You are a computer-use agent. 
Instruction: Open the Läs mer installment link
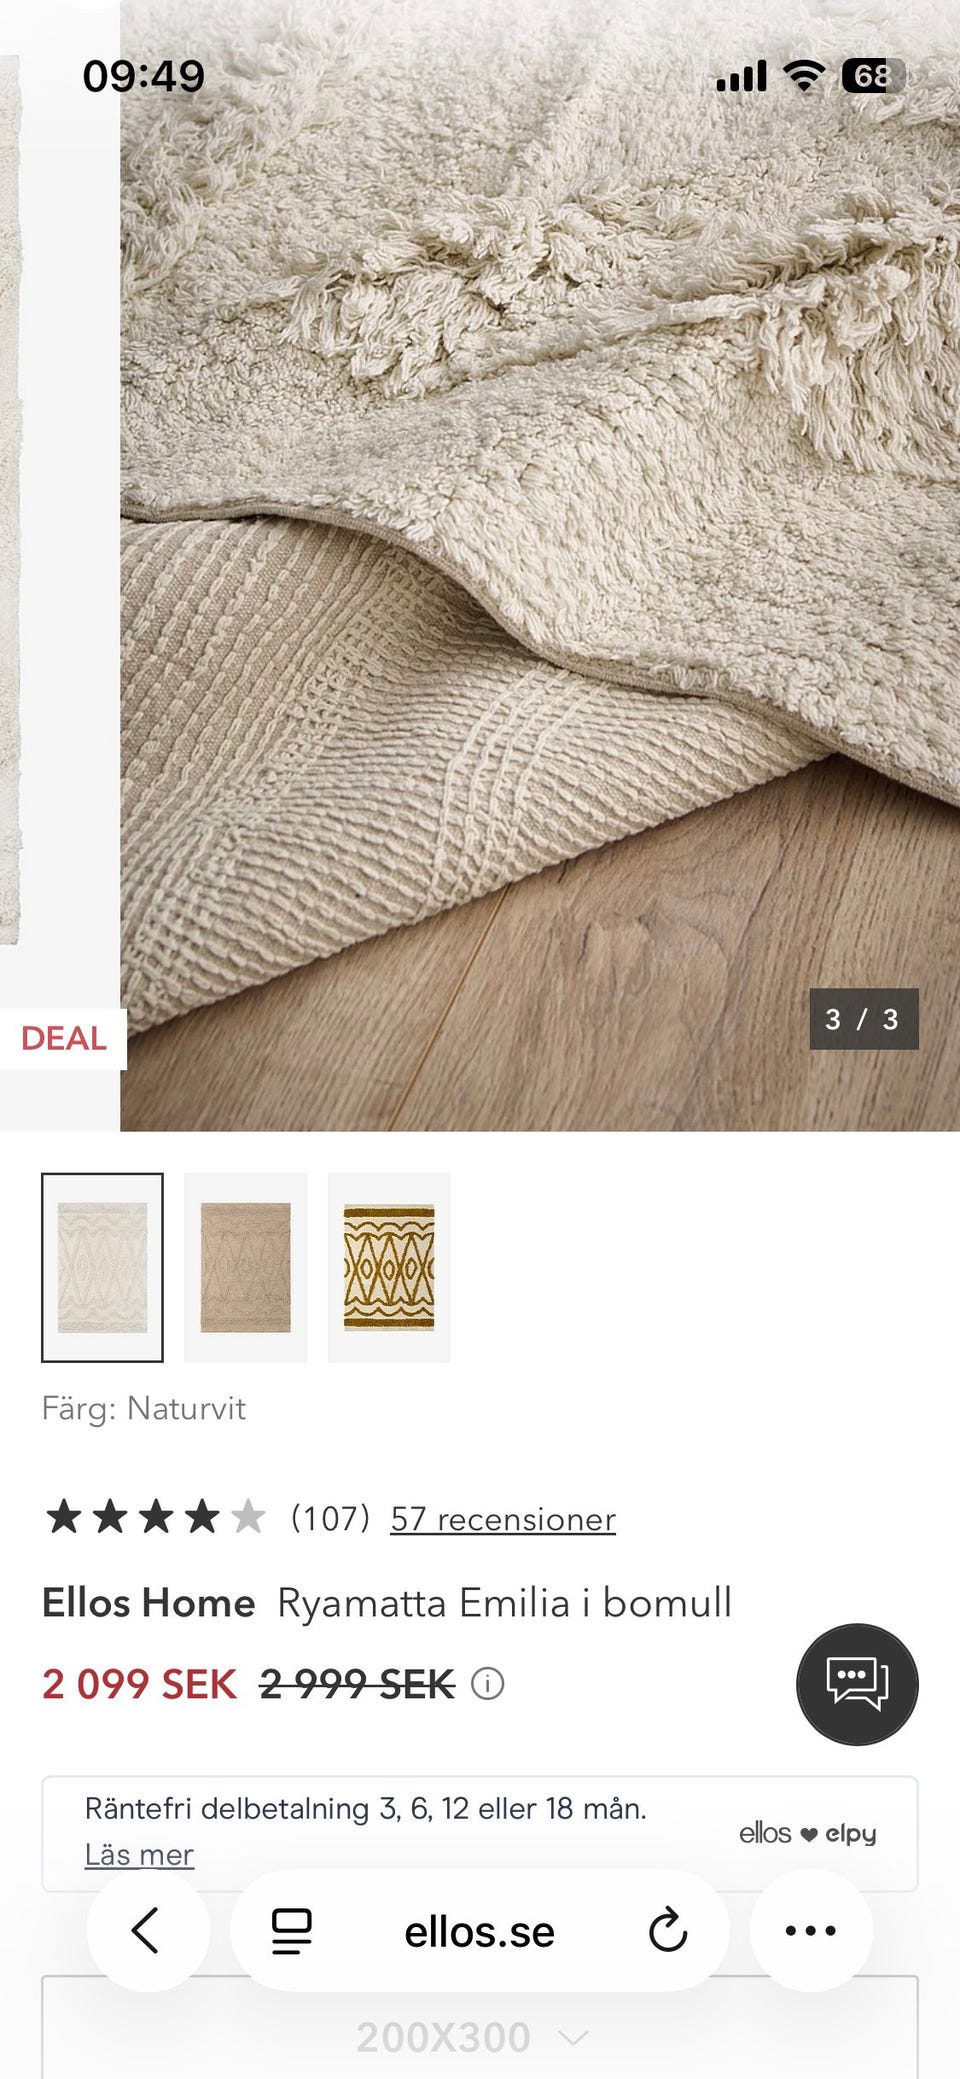click(x=139, y=1855)
